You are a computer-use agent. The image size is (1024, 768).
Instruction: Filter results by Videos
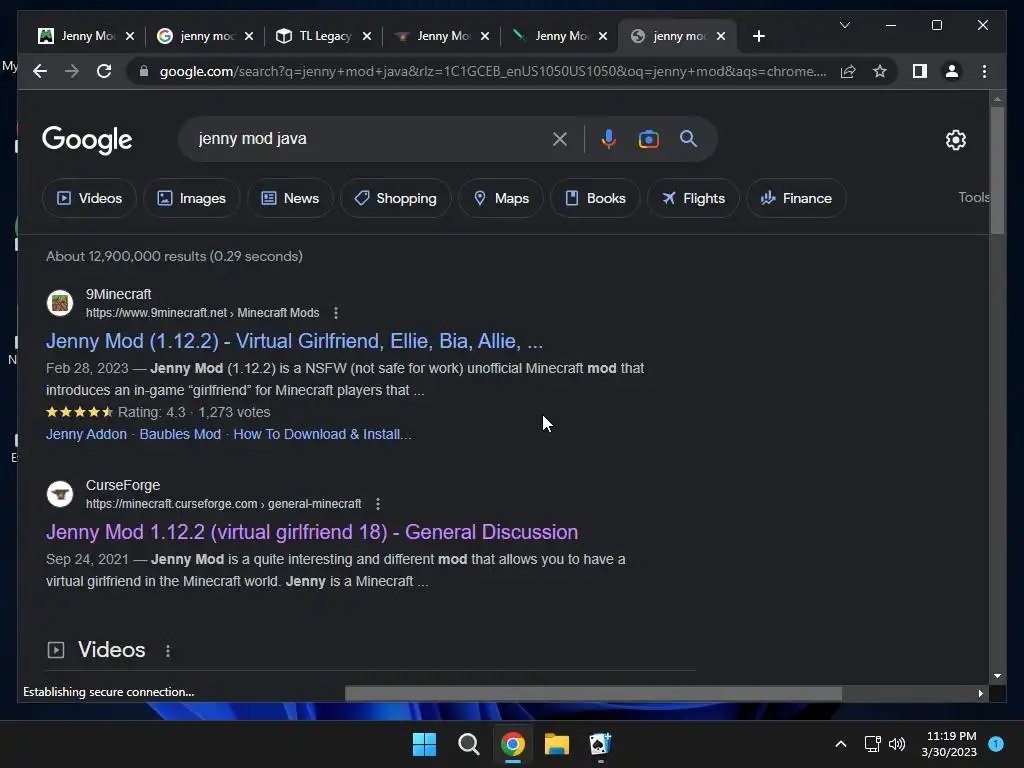89,199
